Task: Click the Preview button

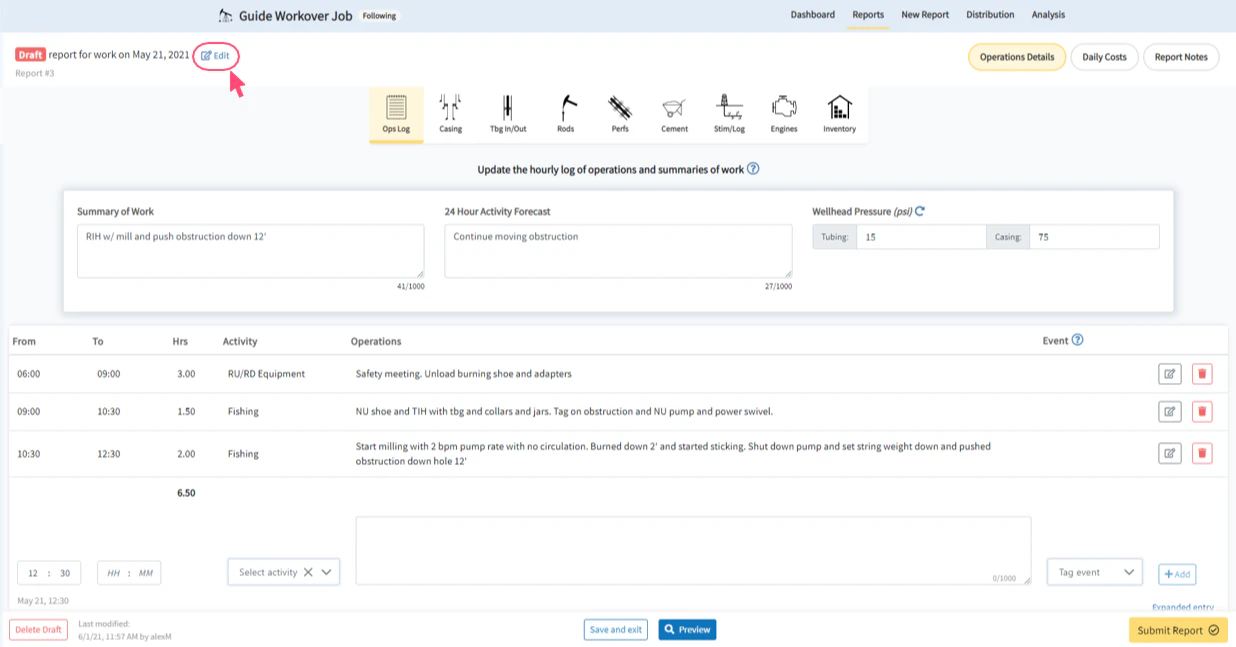Action: coord(687,629)
